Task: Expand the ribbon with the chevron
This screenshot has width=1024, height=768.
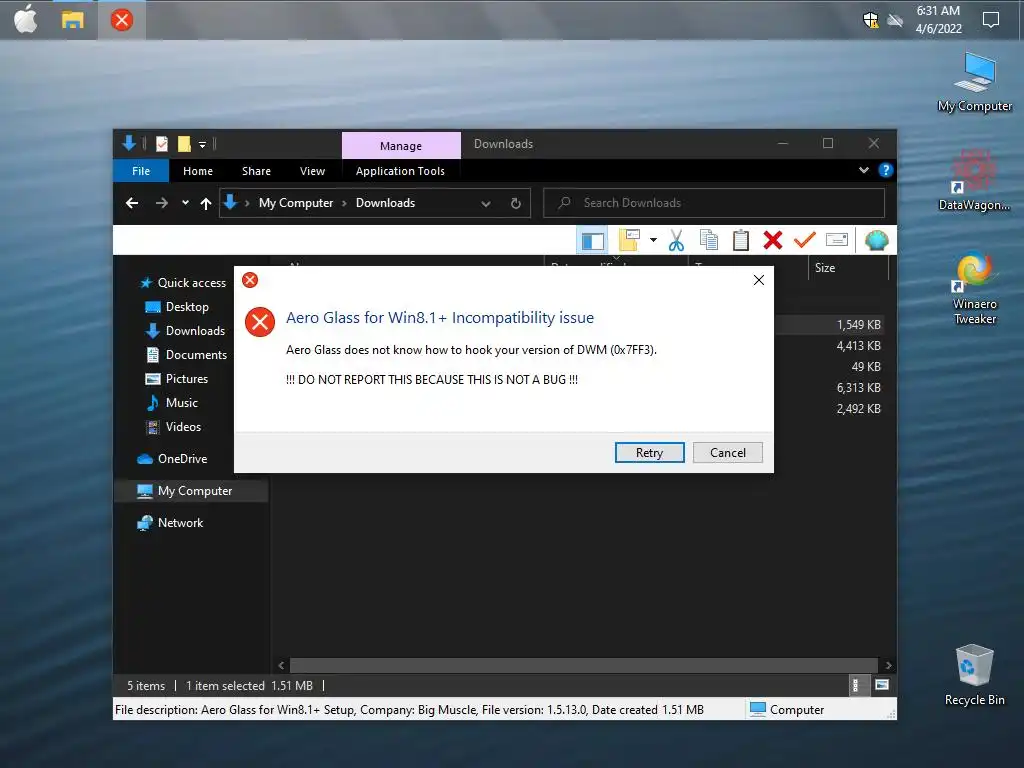Action: click(863, 170)
